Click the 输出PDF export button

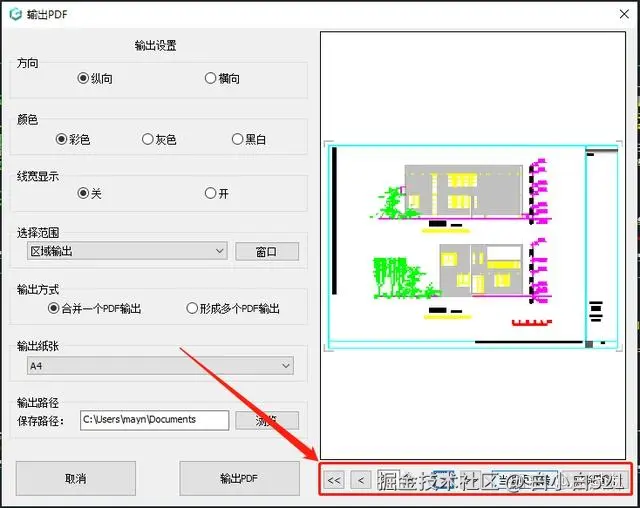point(240,478)
